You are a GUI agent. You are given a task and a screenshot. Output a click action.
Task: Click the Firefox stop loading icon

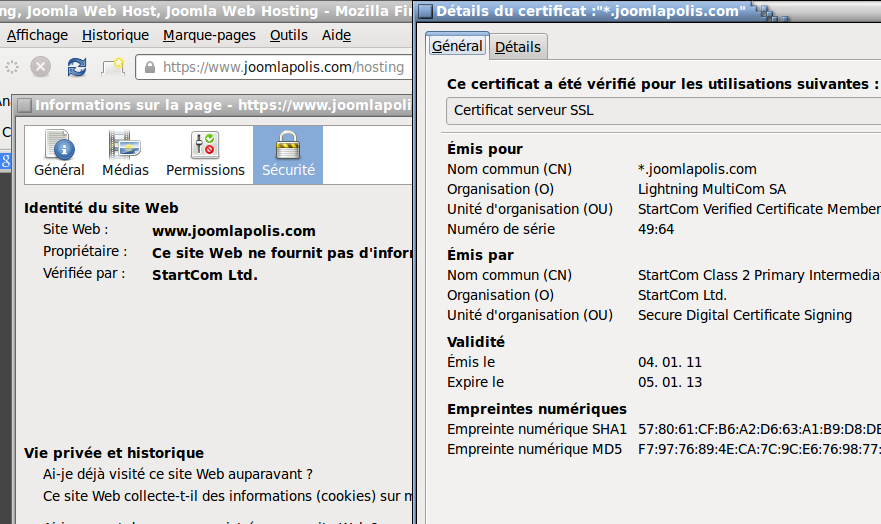pyautogui.click(x=40, y=67)
